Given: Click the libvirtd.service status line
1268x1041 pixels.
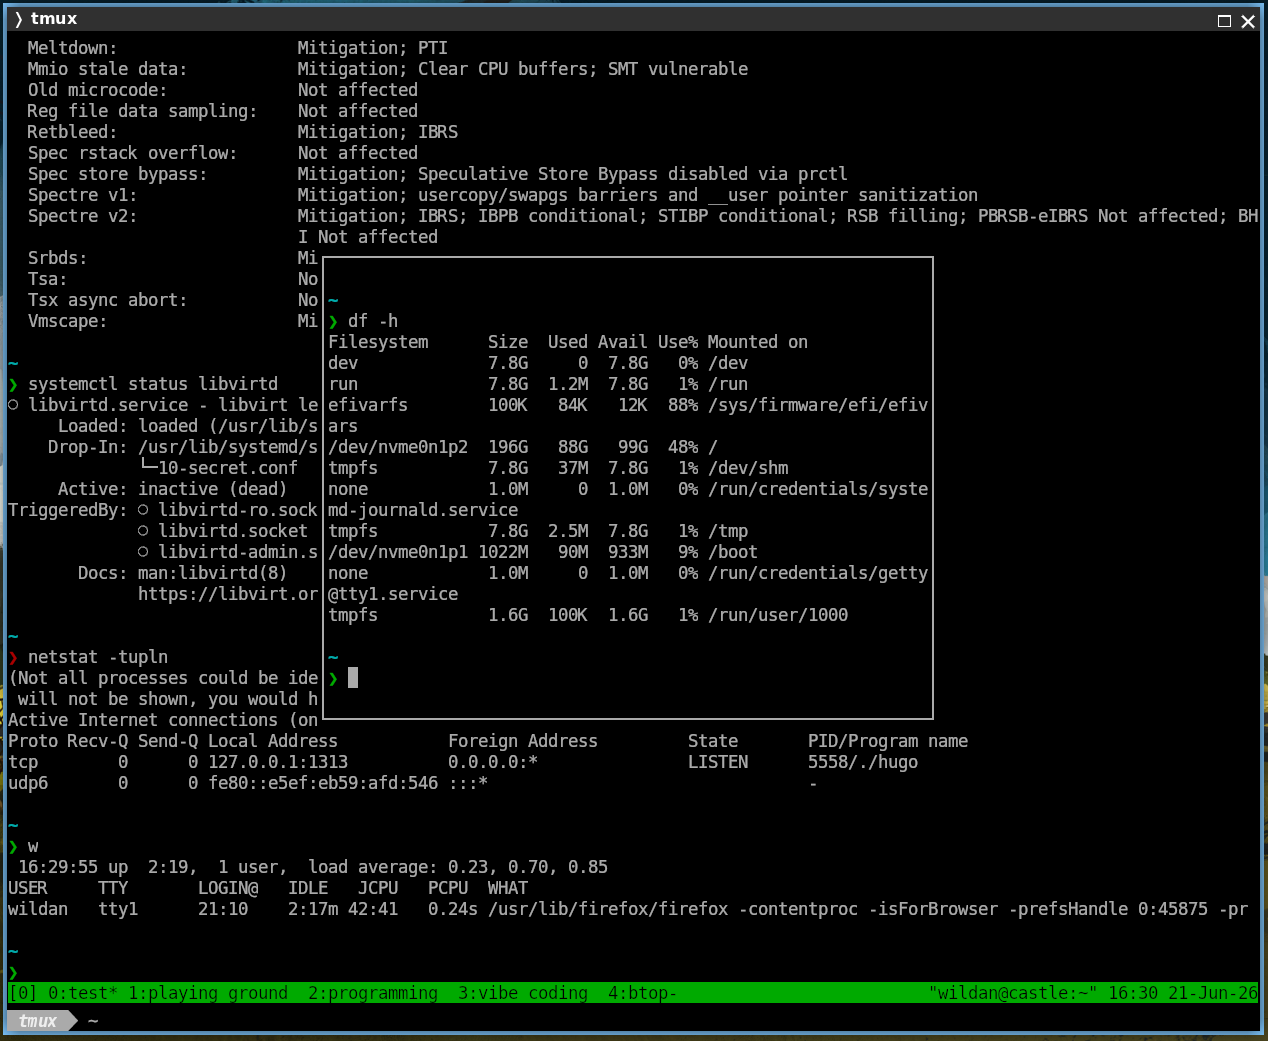Looking at the screenshot, I should (x=163, y=405).
